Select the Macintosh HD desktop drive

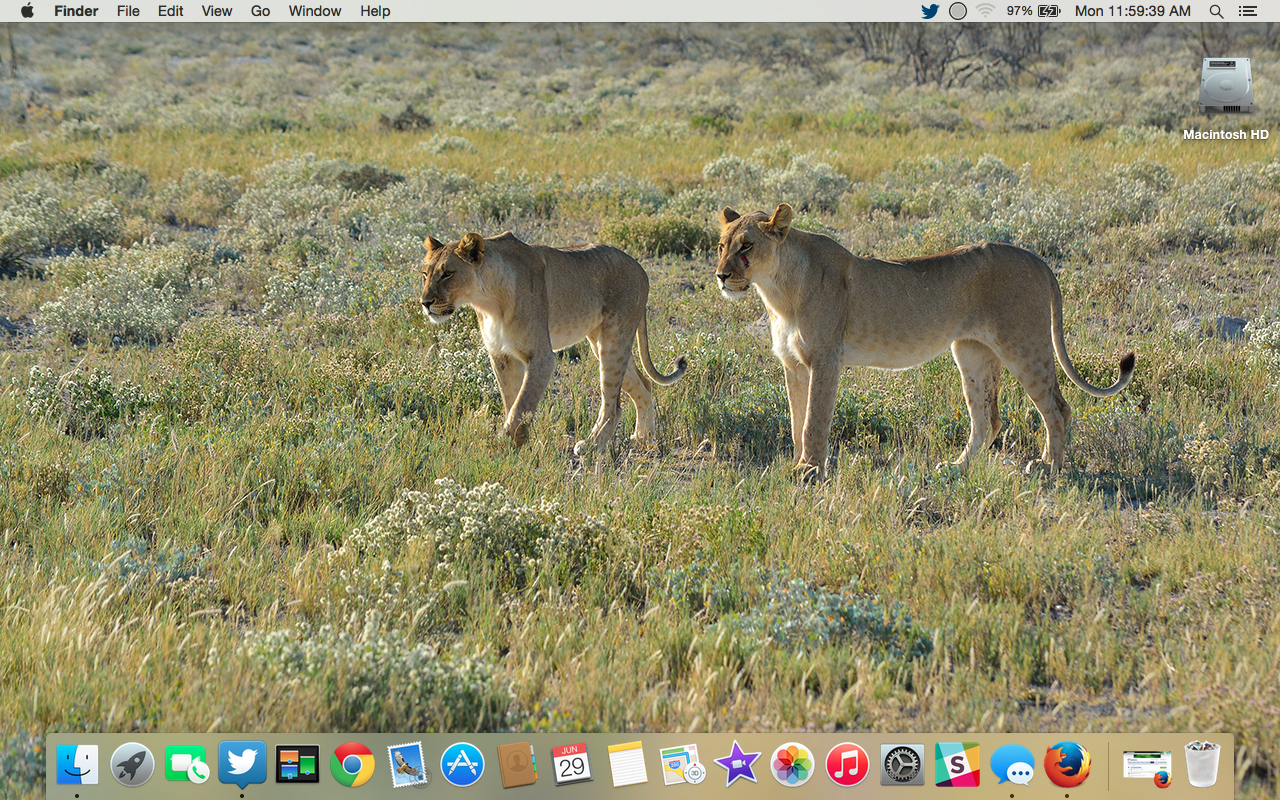(x=1226, y=99)
